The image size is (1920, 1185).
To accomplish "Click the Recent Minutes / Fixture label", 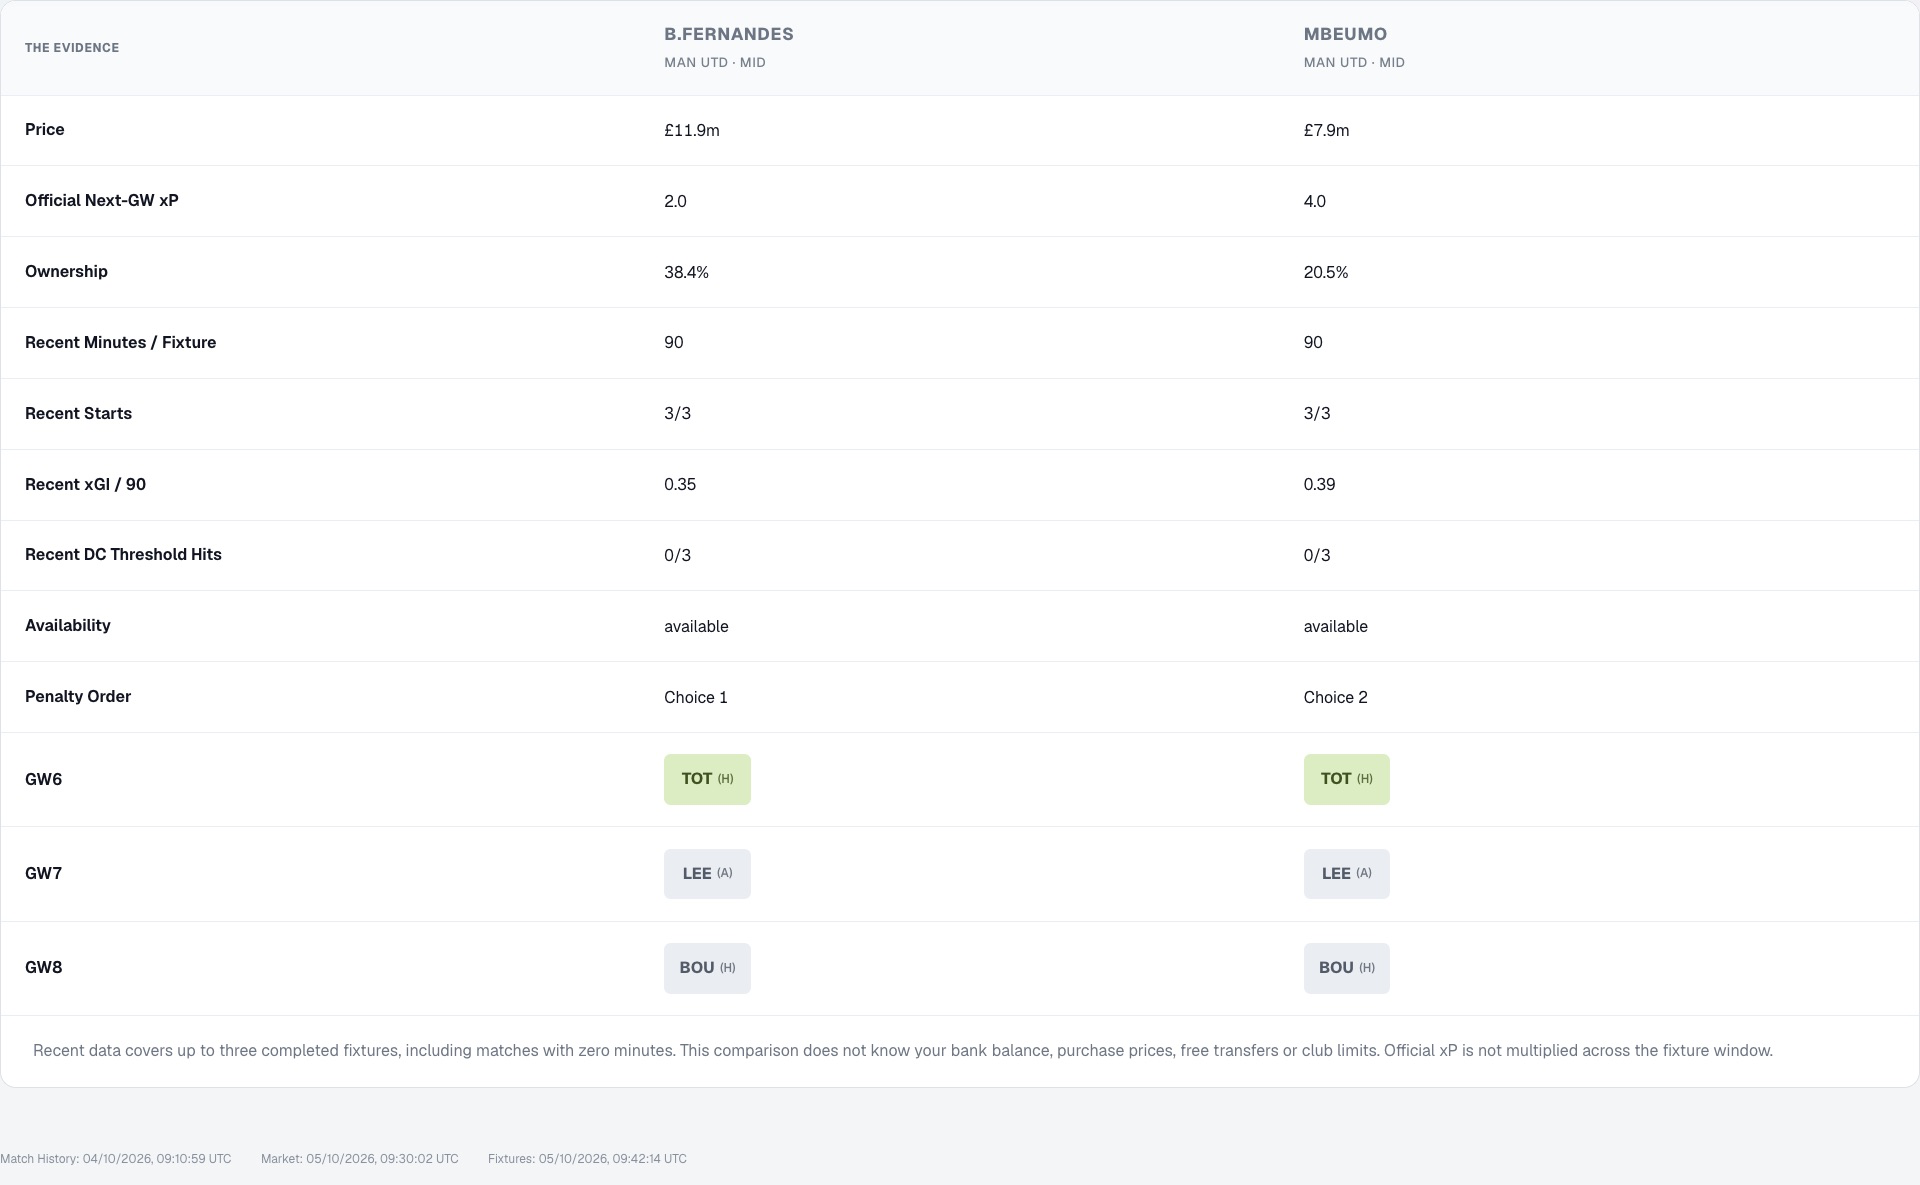I will tap(121, 342).
